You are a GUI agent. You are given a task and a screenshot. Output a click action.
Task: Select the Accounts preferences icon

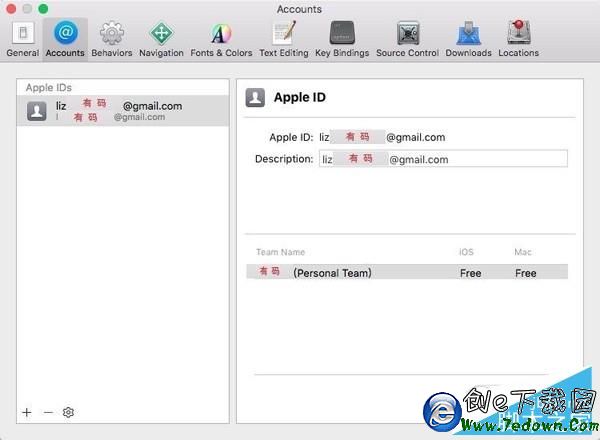coord(65,39)
